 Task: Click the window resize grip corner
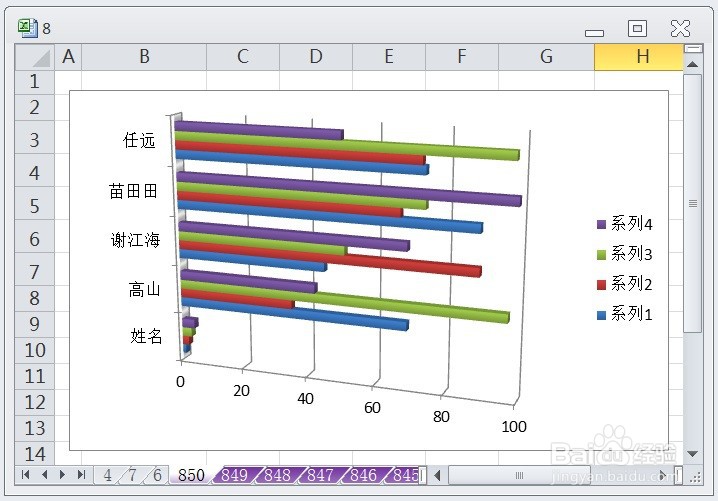point(695,477)
